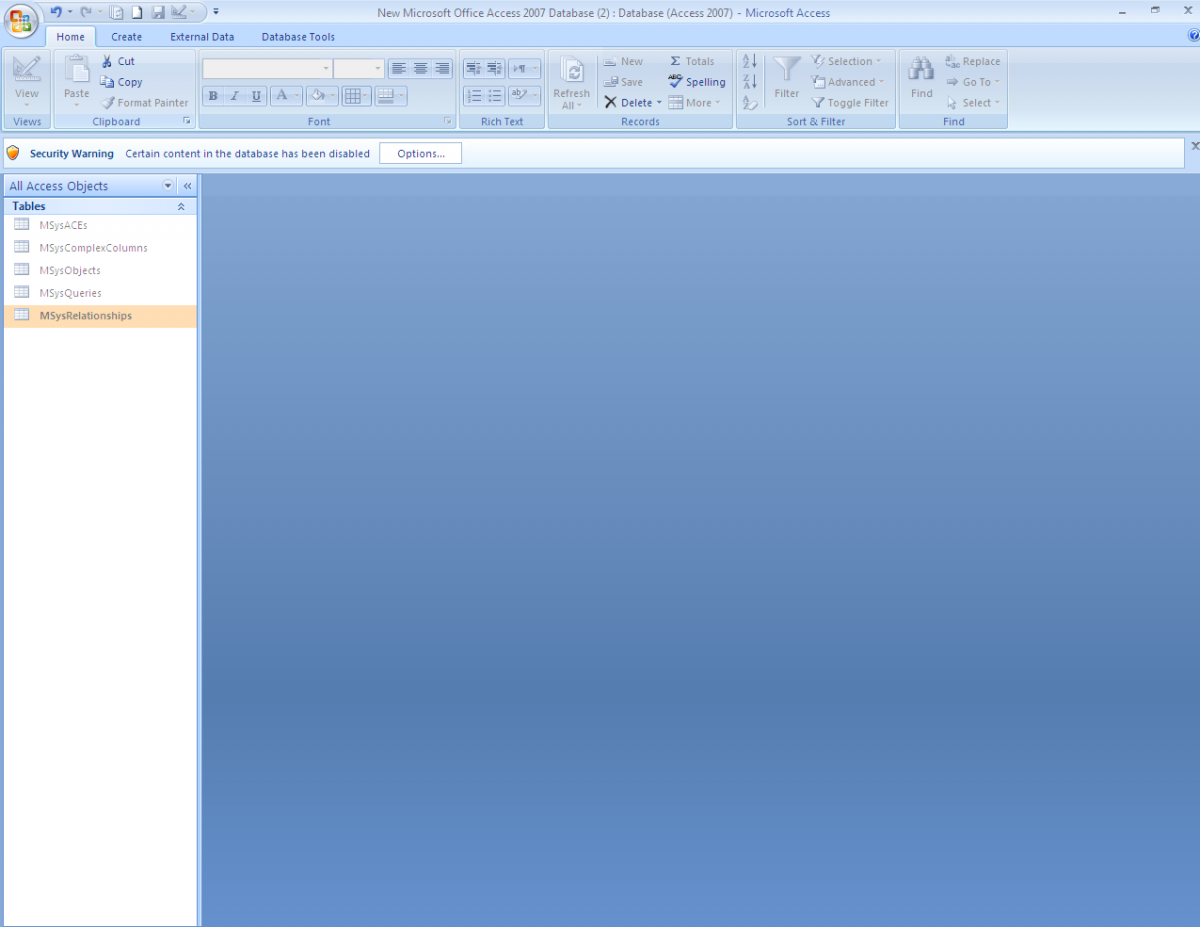Toggle bulleted list formatting
The height and width of the screenshot is (927, 1200).
495,96
